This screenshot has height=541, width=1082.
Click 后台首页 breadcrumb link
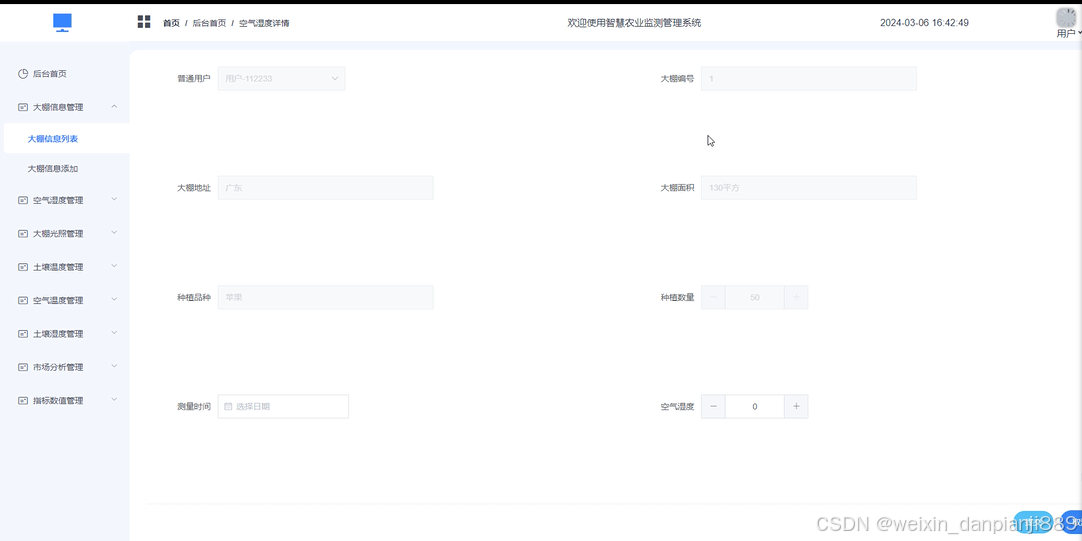(209, 23)
